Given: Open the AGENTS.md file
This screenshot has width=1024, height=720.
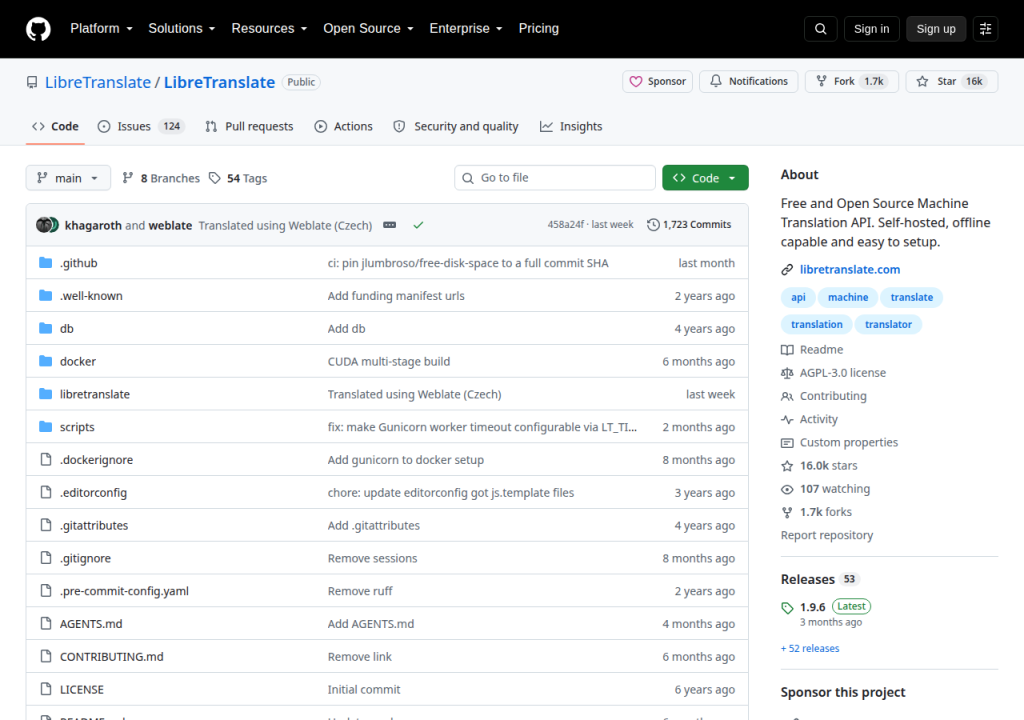Looking at the screenshot, I should pos(91,623).
